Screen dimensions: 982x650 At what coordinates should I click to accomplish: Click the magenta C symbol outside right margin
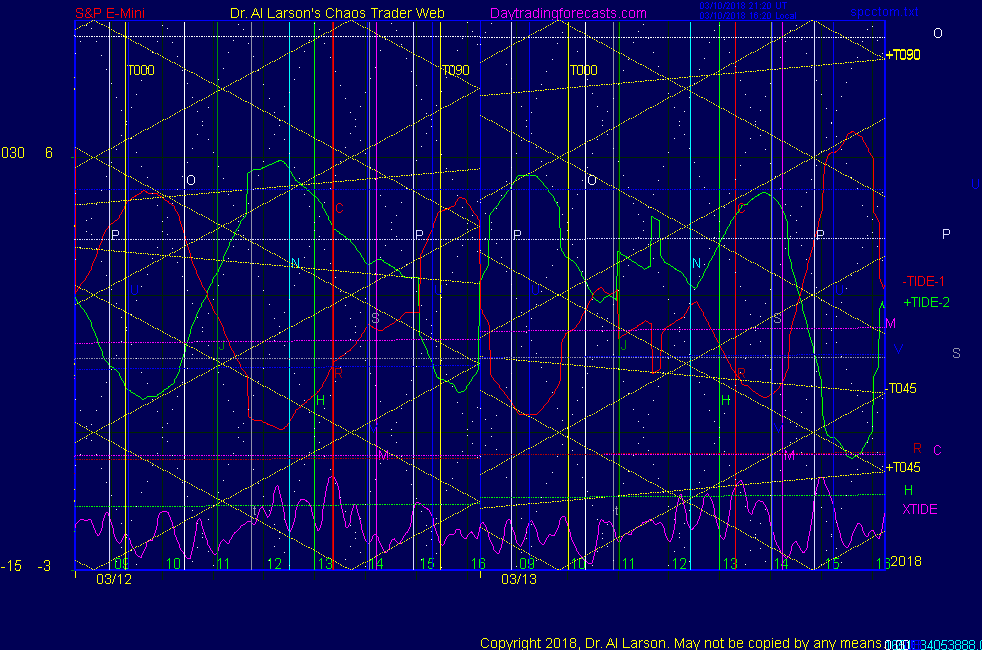pyautogui.click(x=937, y=450)
